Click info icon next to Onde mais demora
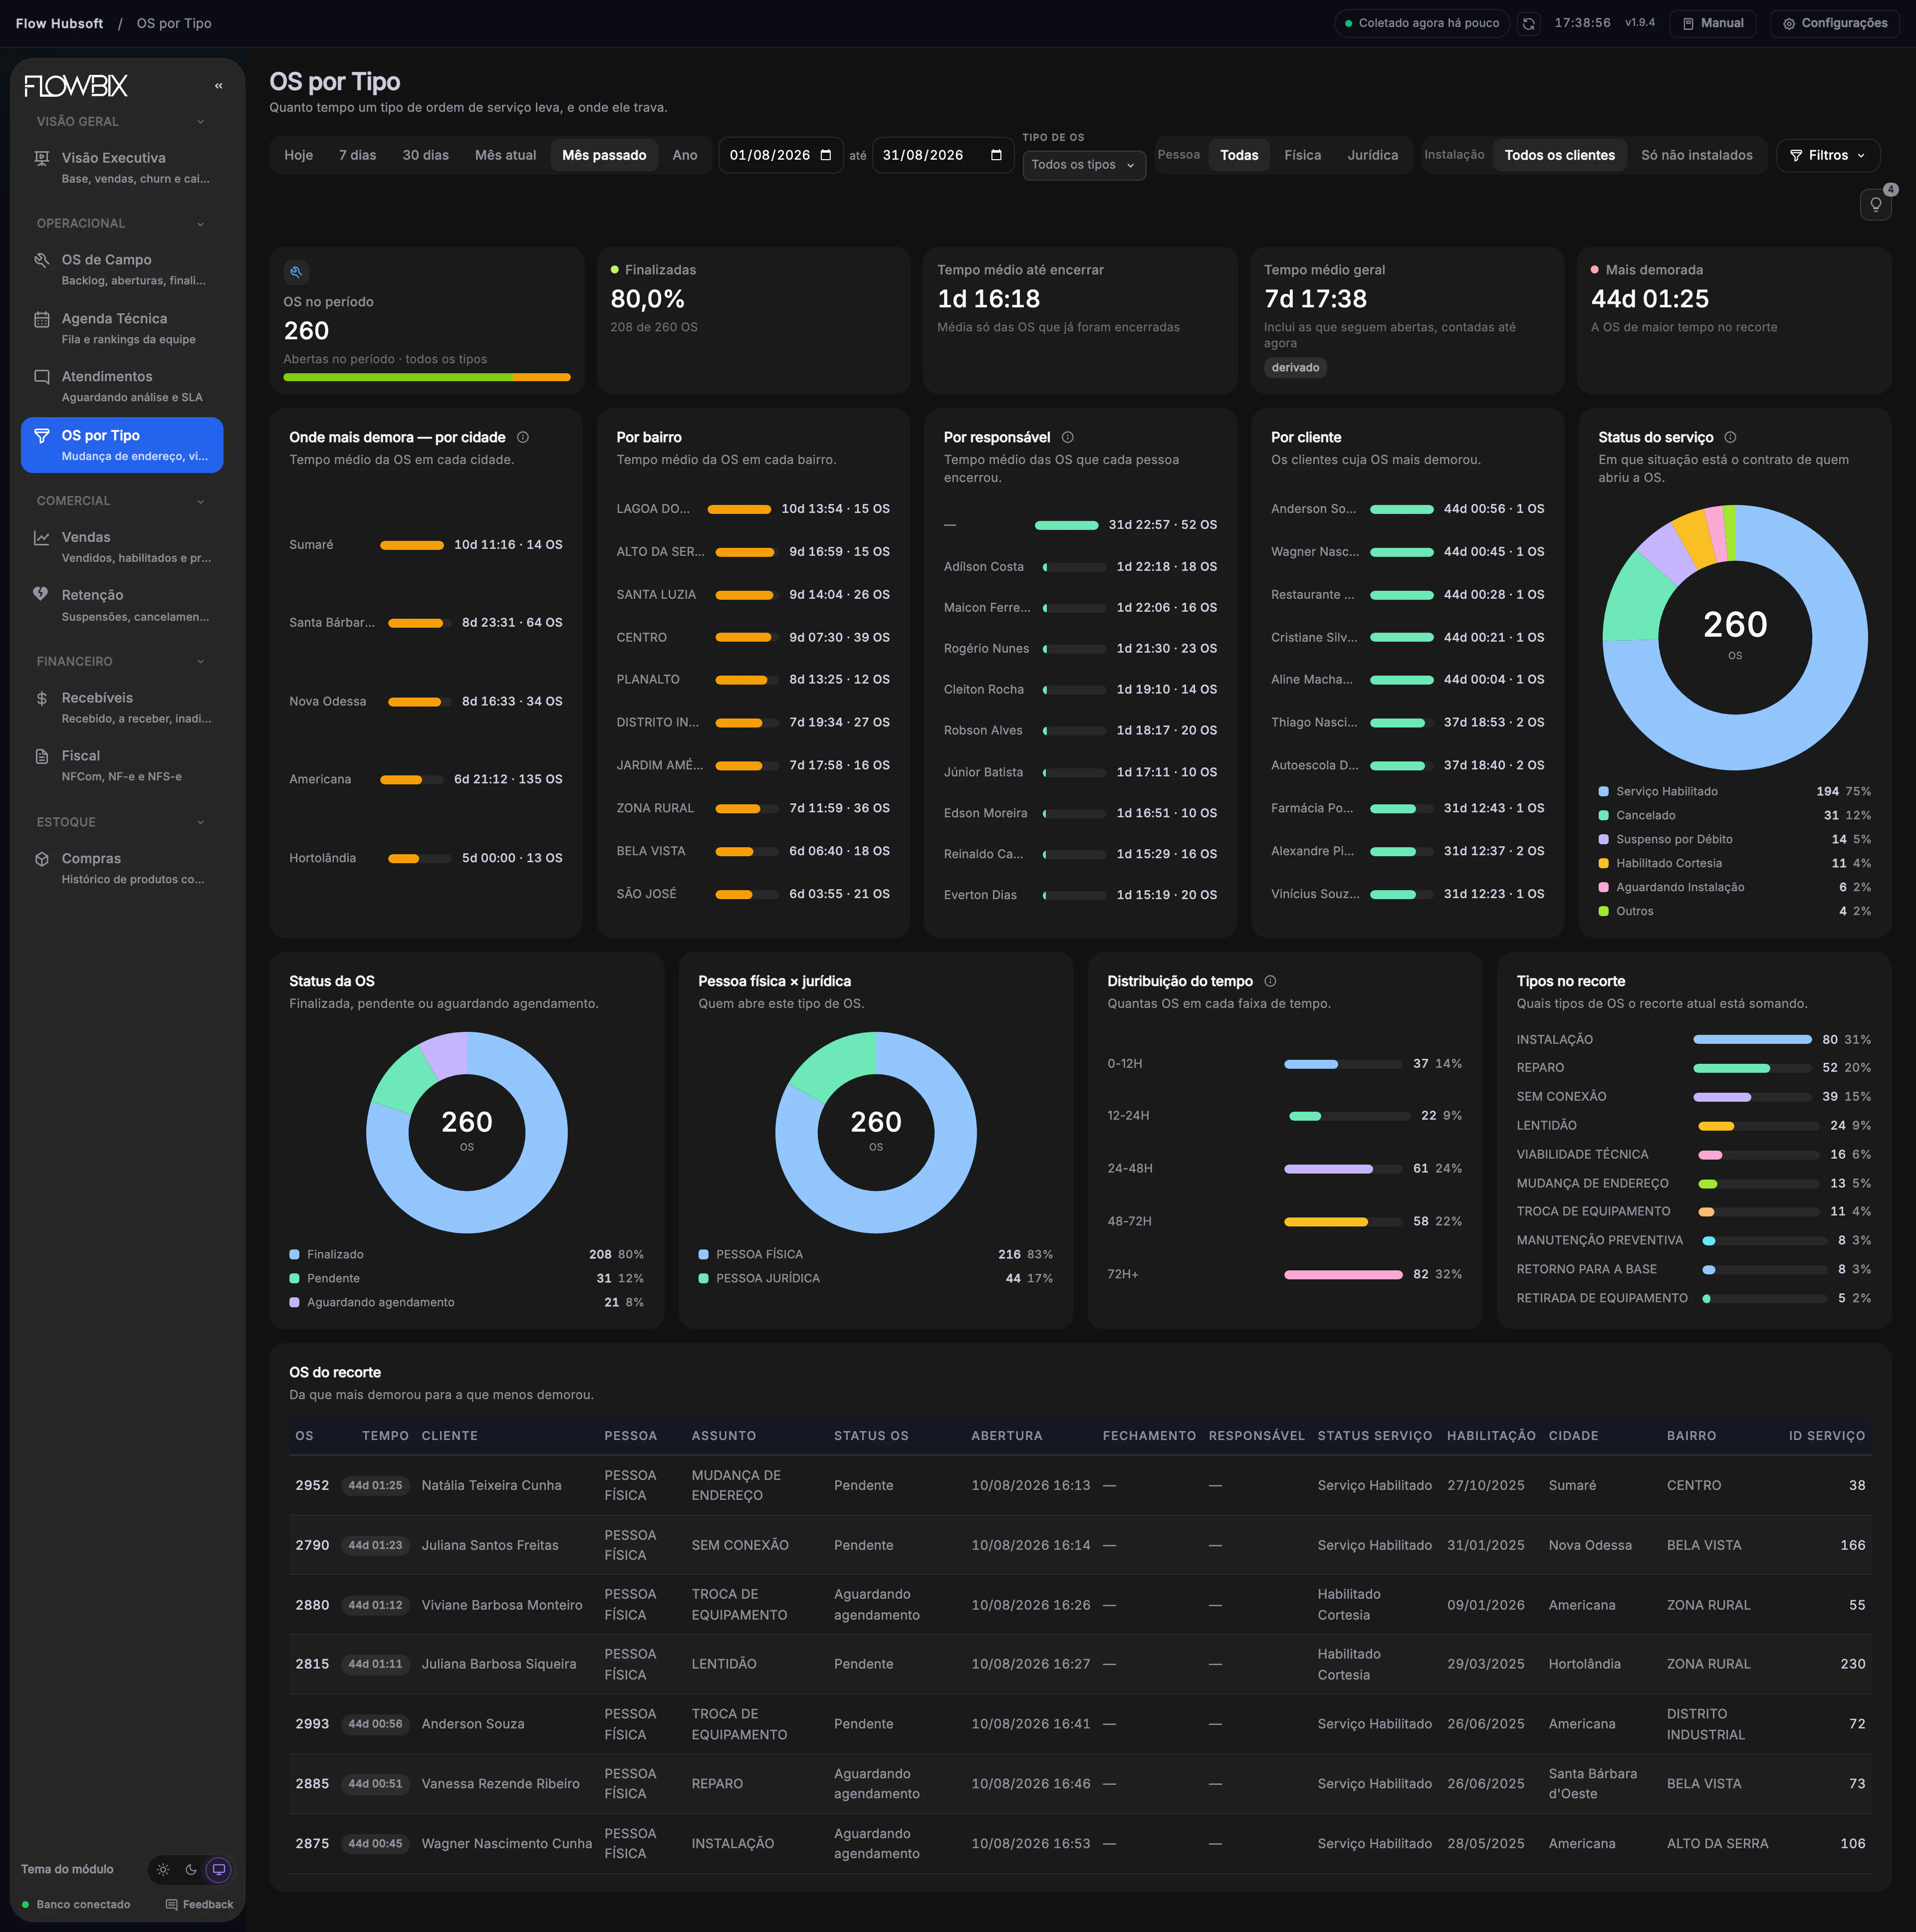Screen dimensions: 1916x1932 coord(523,437)
